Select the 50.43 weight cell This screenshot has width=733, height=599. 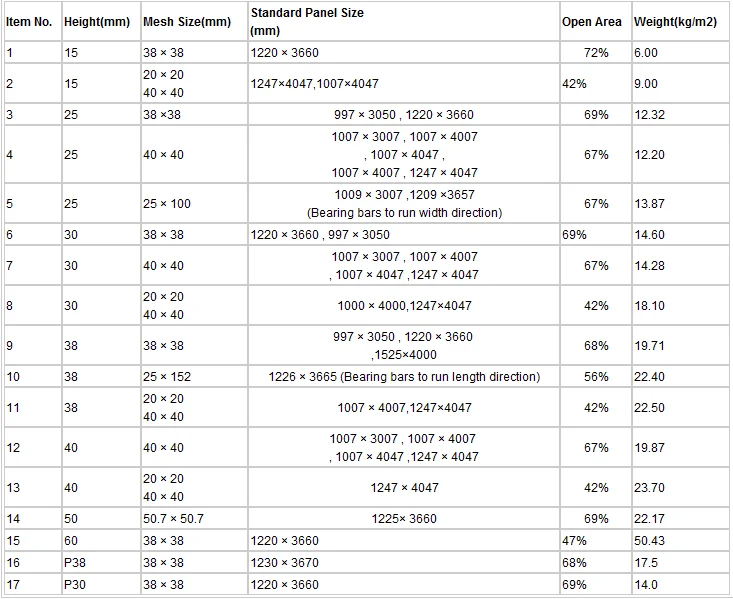click(x=649, y=541)
